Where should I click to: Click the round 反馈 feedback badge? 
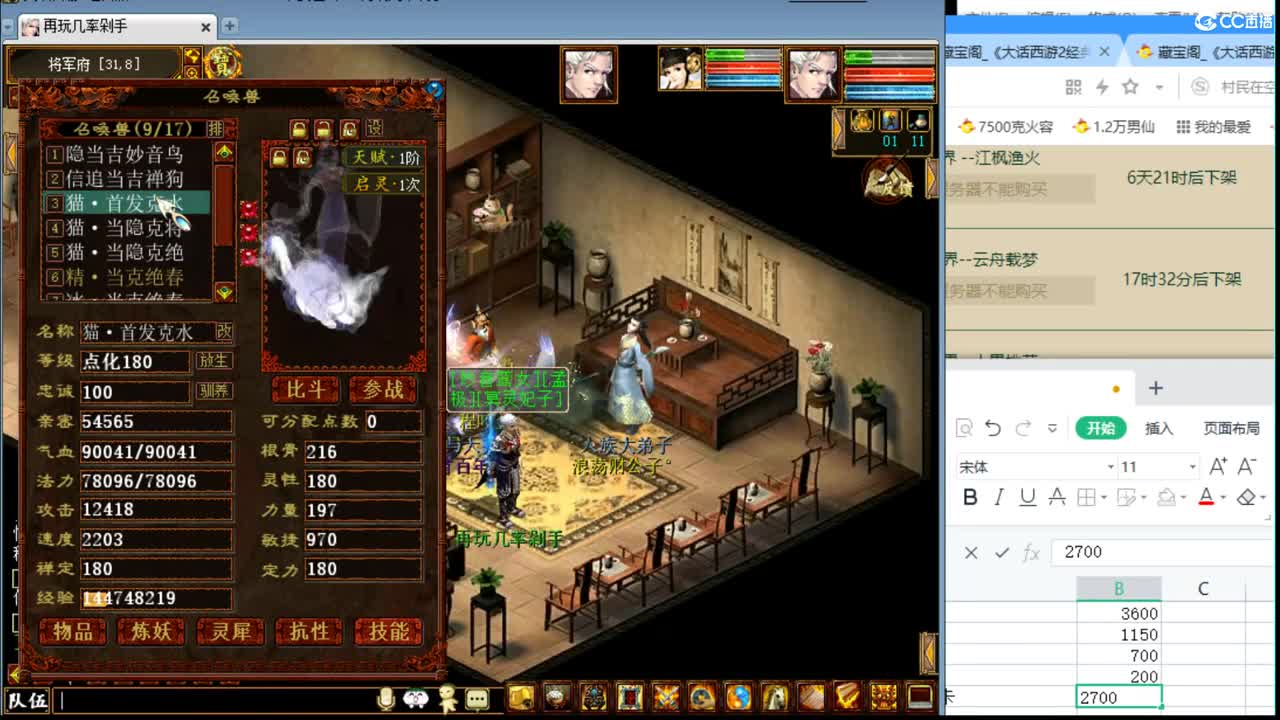point(888,181)
